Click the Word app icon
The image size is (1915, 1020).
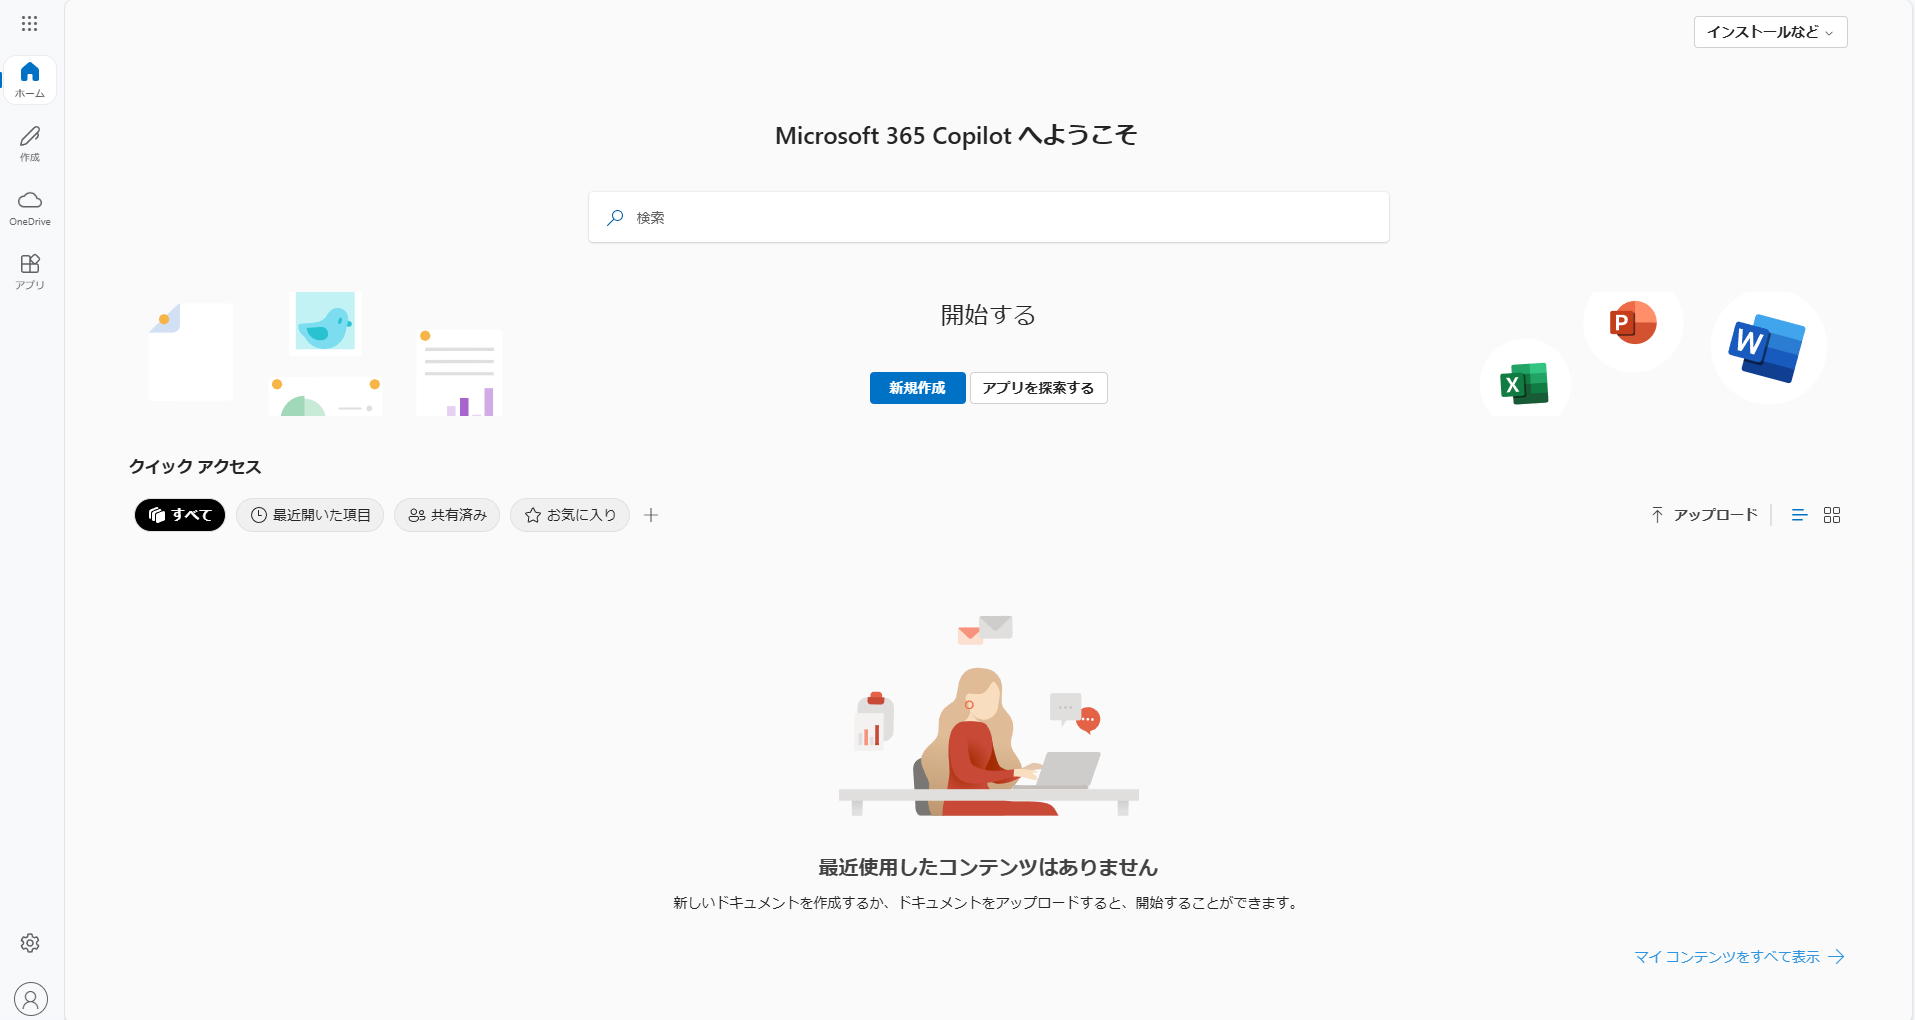[1768, 349]
